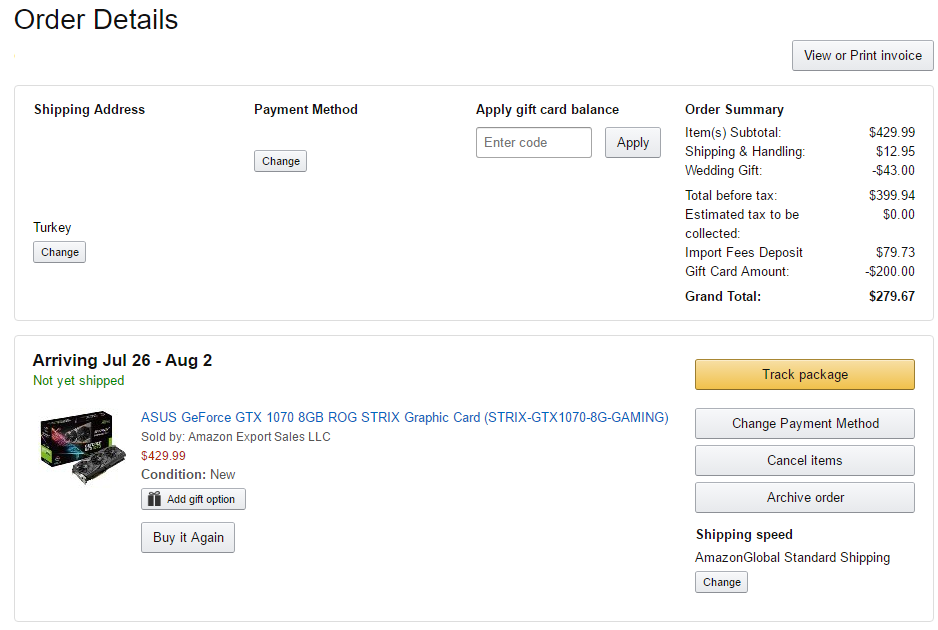Click the Sold by Amazon Export Sales LLC text

click(236, 437)
